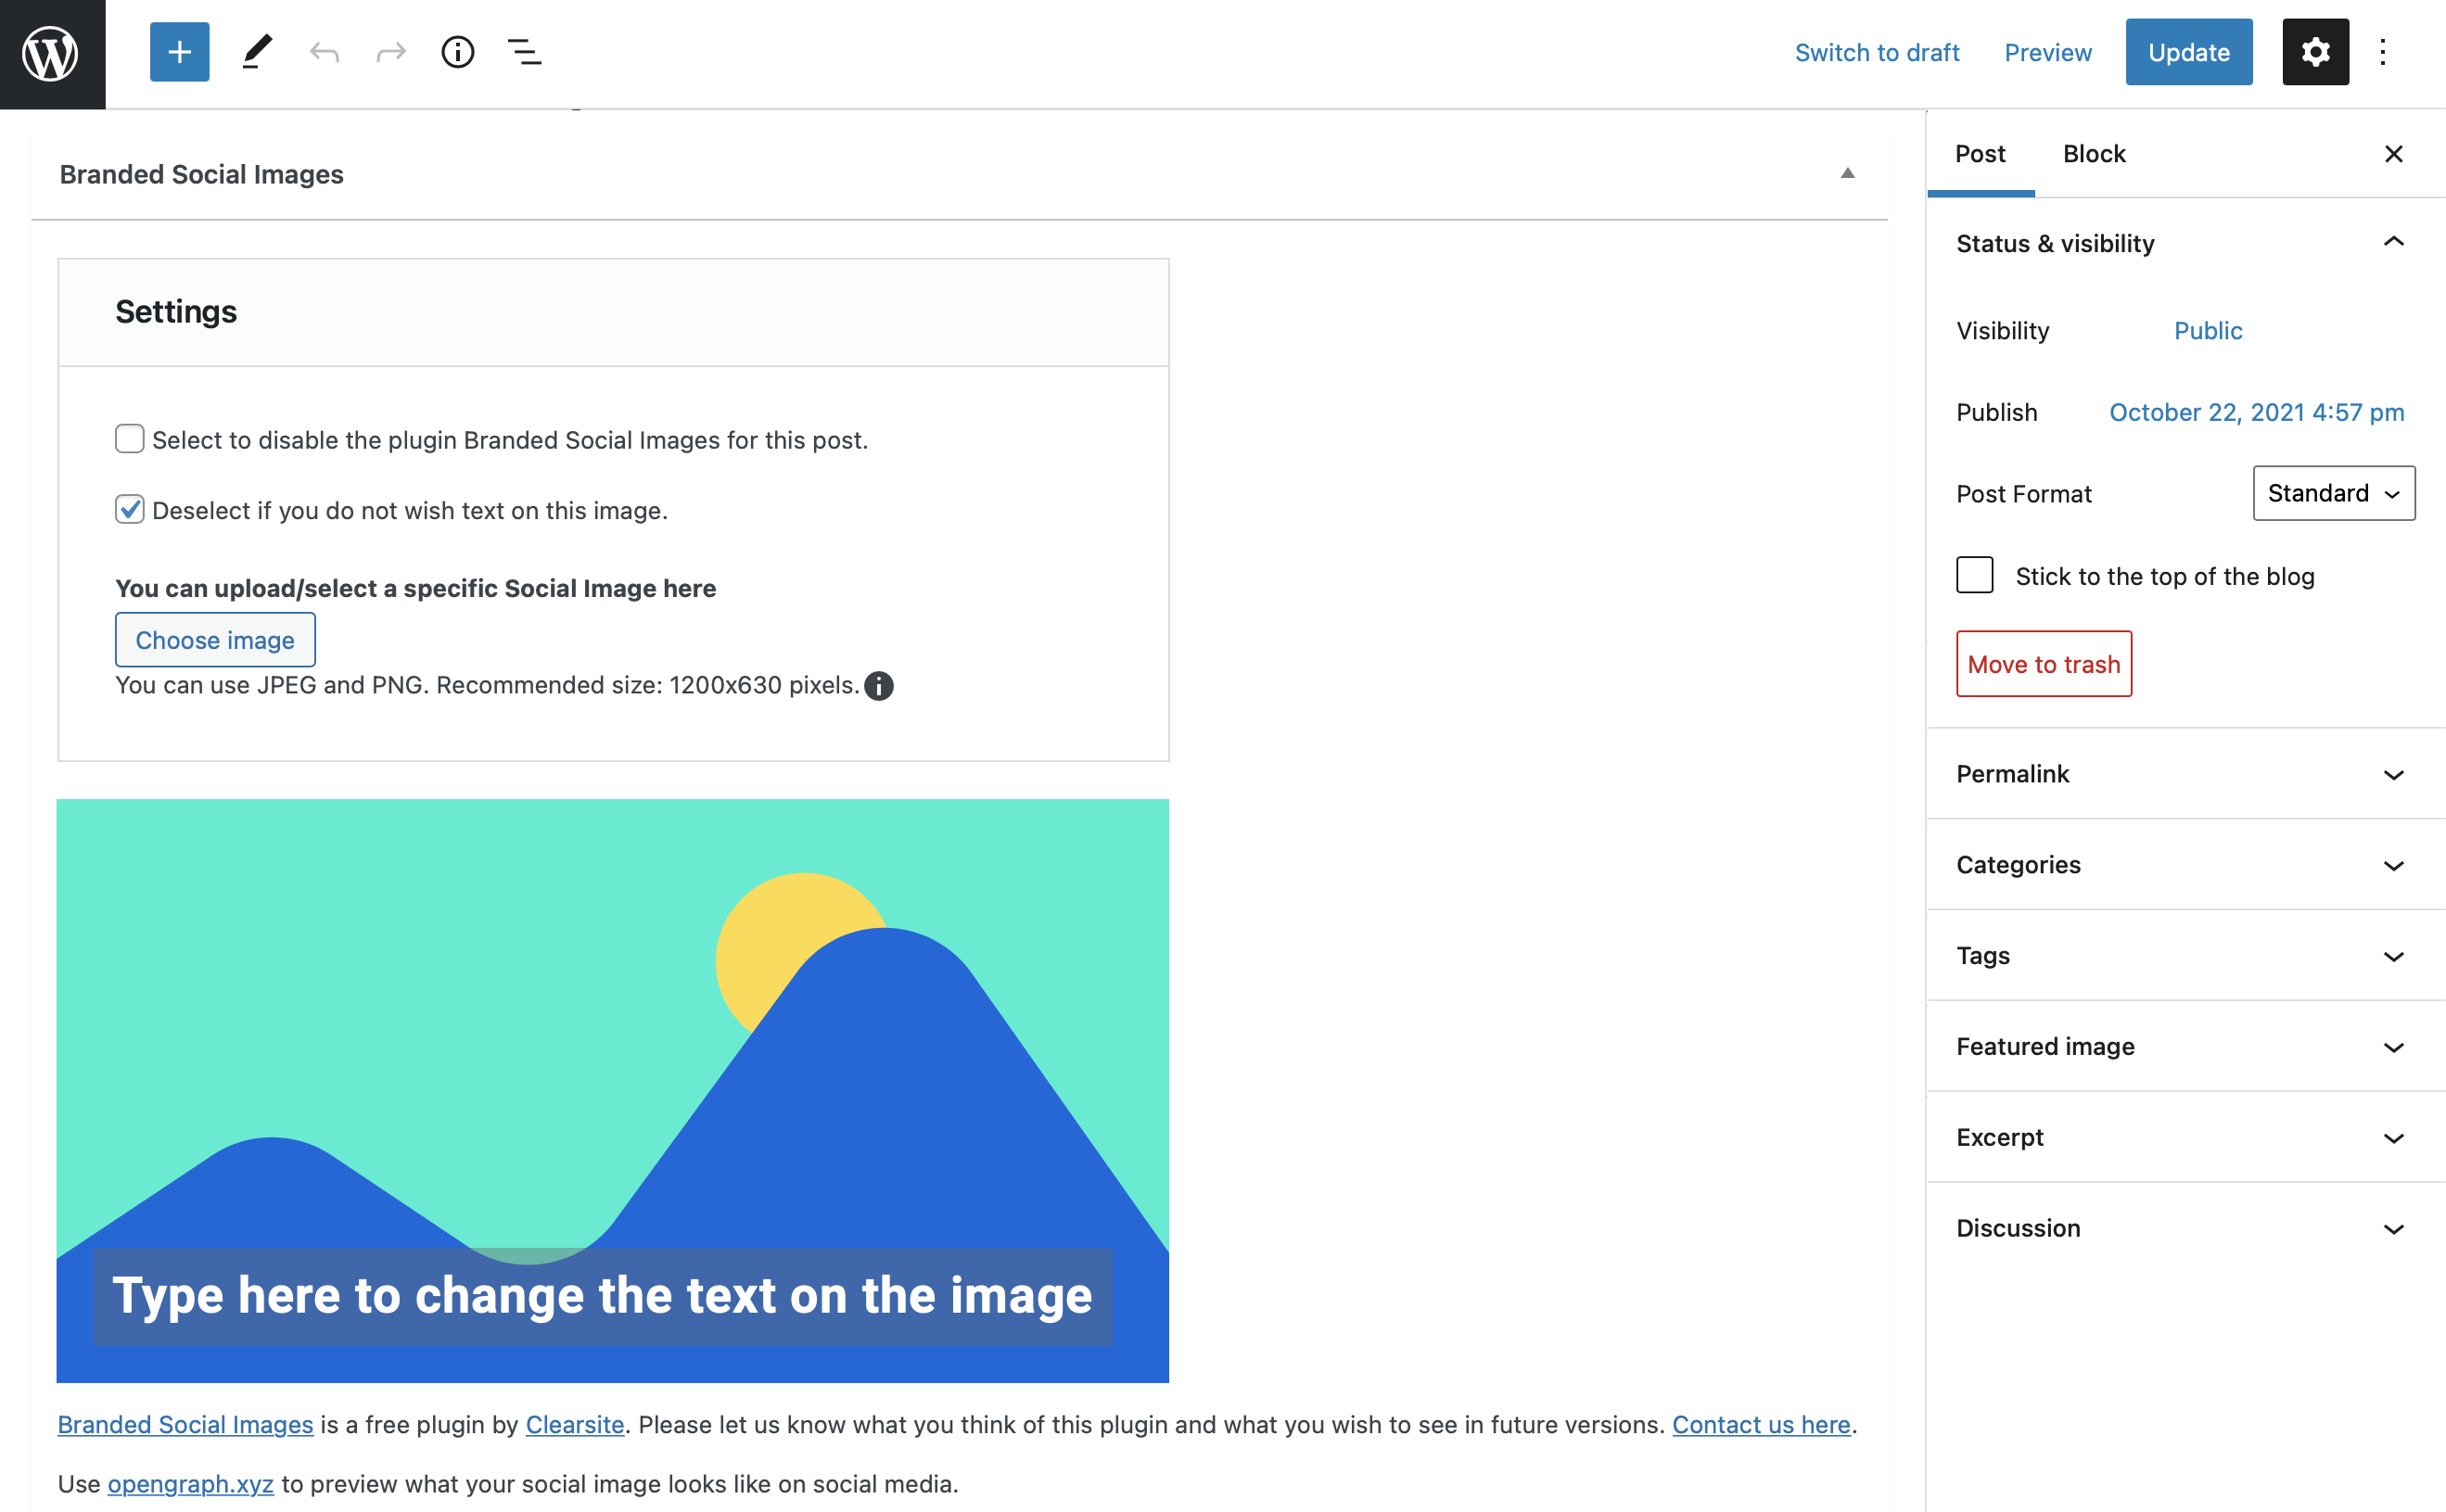Close the settings sidebar panel
The width and height of the screenshot is (2446, 1512).
tap(2393, 154)
